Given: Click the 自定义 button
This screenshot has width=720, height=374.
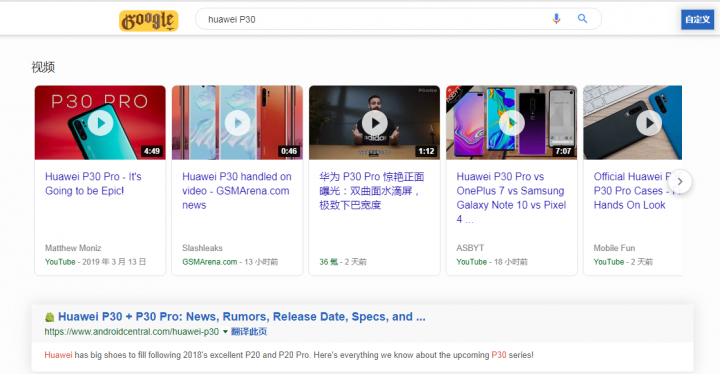Looking at the screenshot, I should [697, 19].
